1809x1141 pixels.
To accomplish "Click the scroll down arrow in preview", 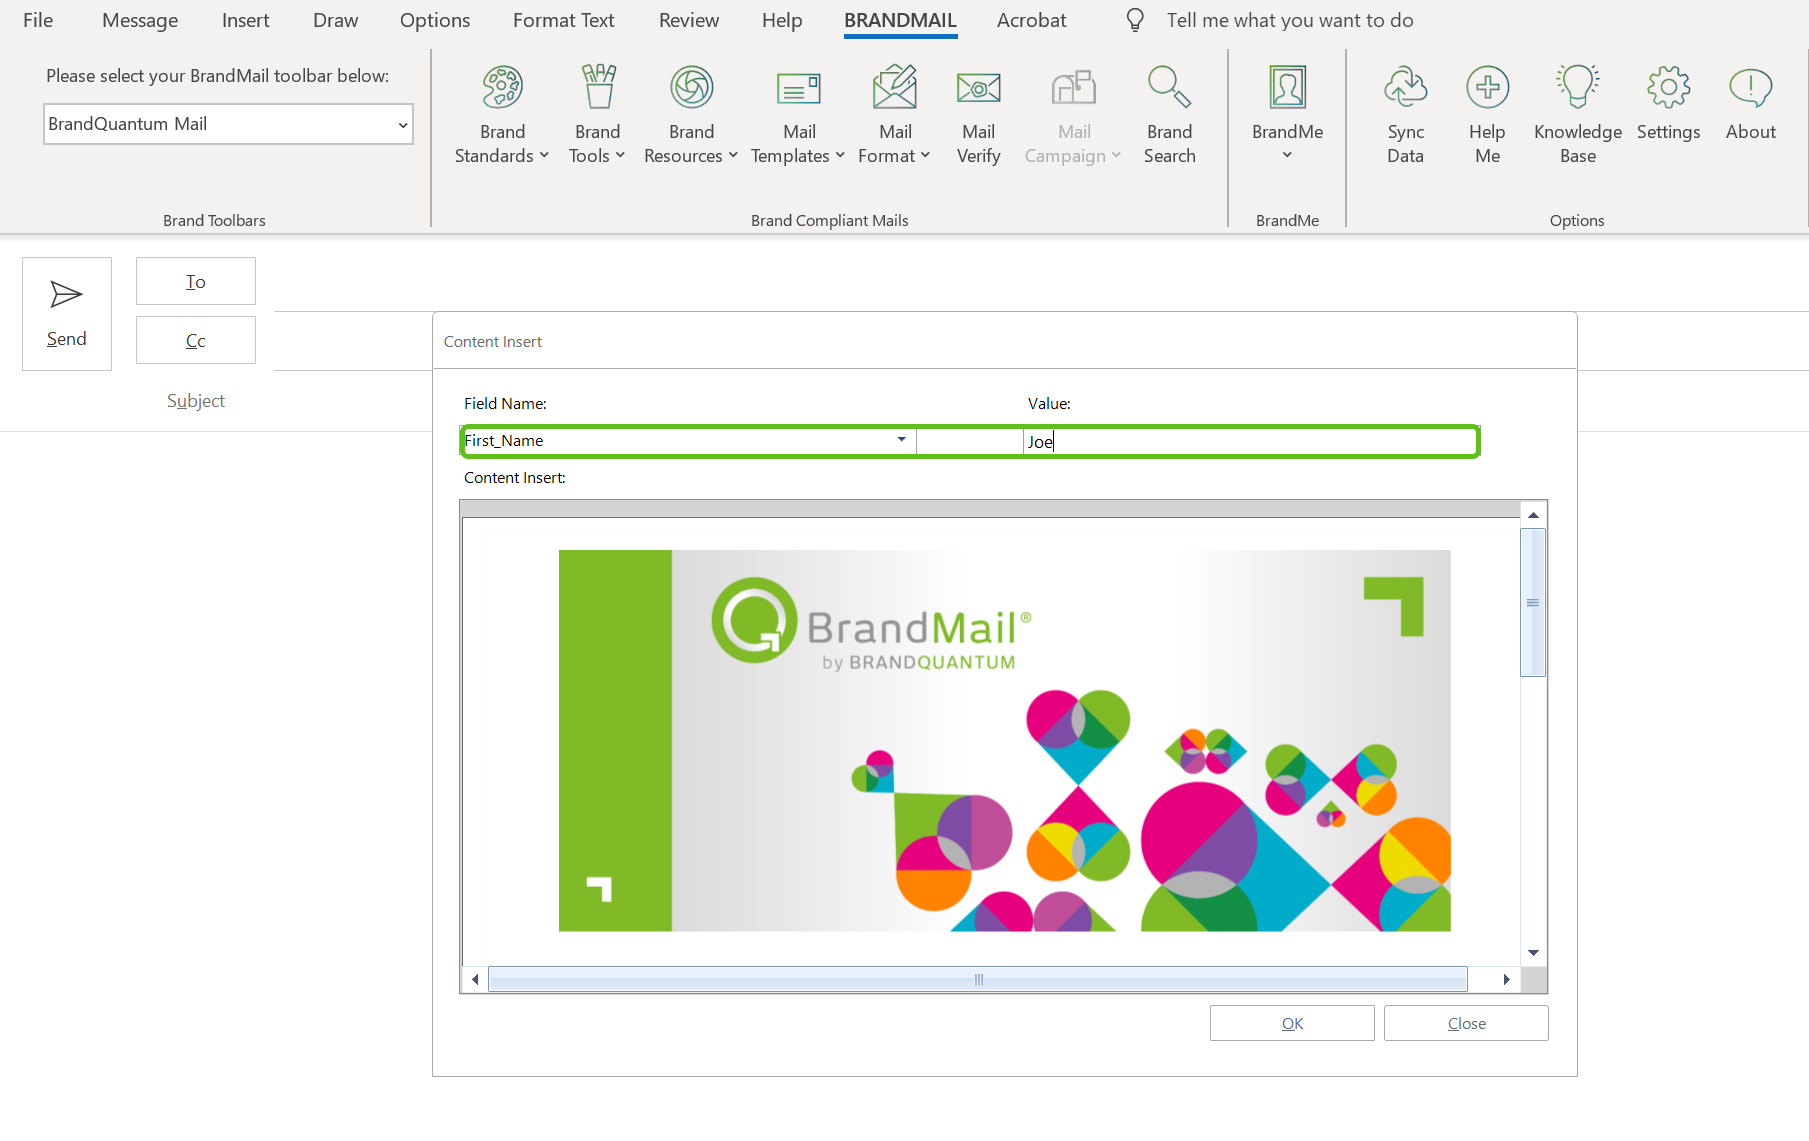I will (x=1533, y=953).
